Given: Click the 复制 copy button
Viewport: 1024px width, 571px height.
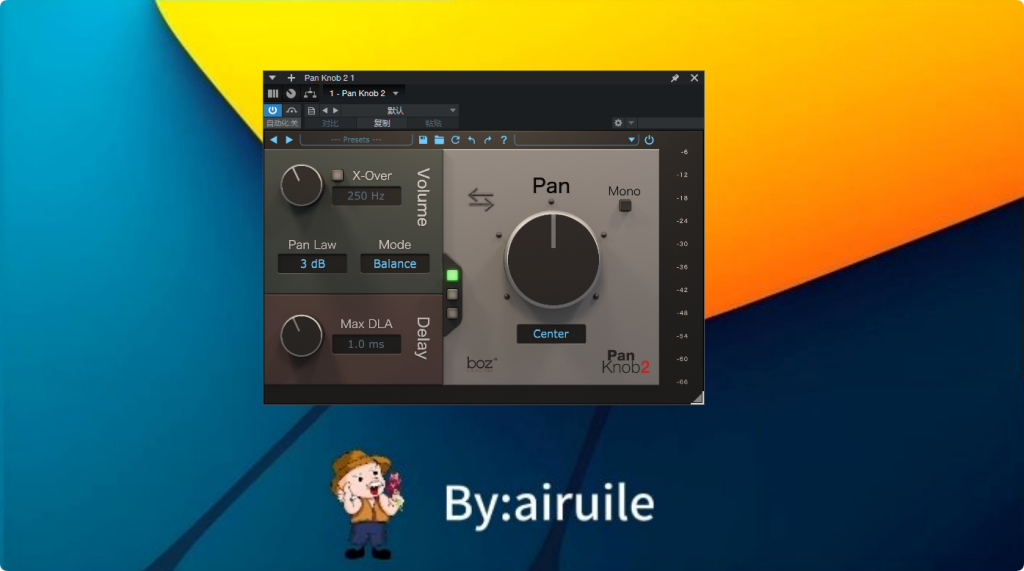Looking at the screenshot, I should pyautogui.click(x=381, y=123).
